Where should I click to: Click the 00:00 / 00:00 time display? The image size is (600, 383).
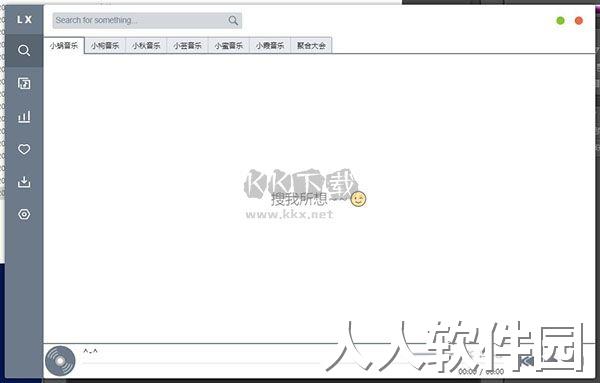(481, 371)
